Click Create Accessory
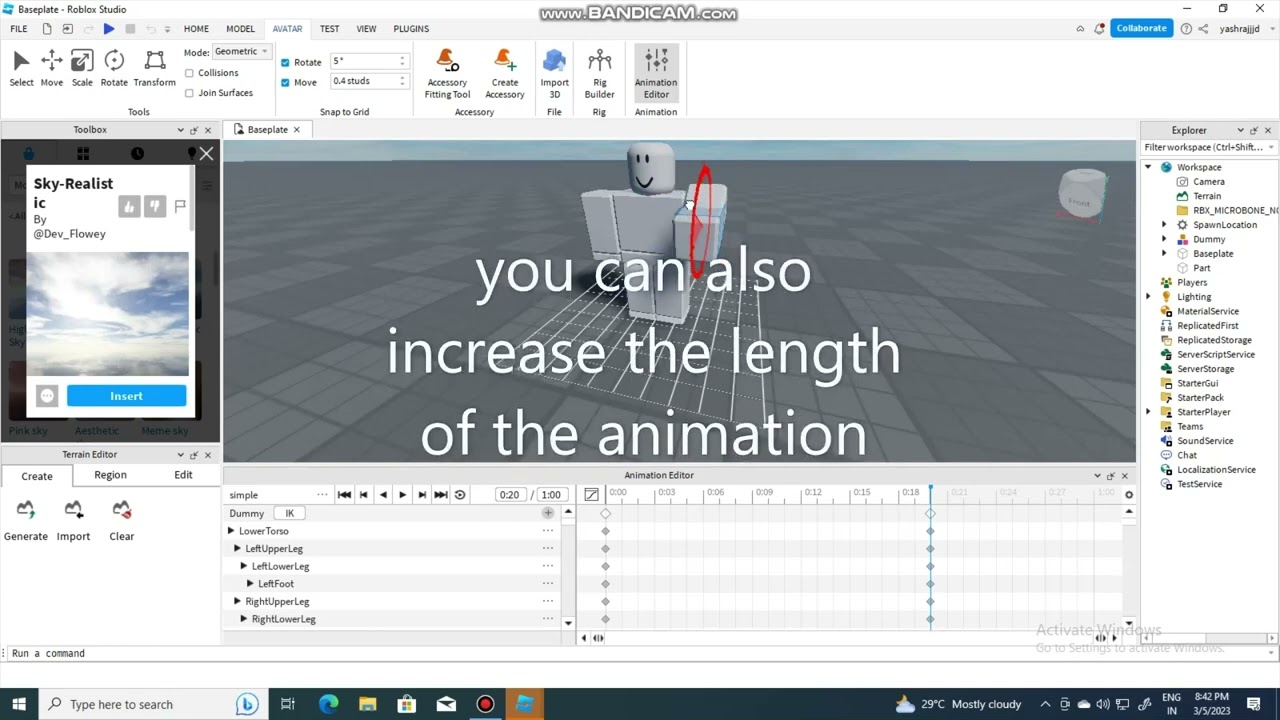The width and height of the screenshot is (1280, 720). tap(505, 73)
